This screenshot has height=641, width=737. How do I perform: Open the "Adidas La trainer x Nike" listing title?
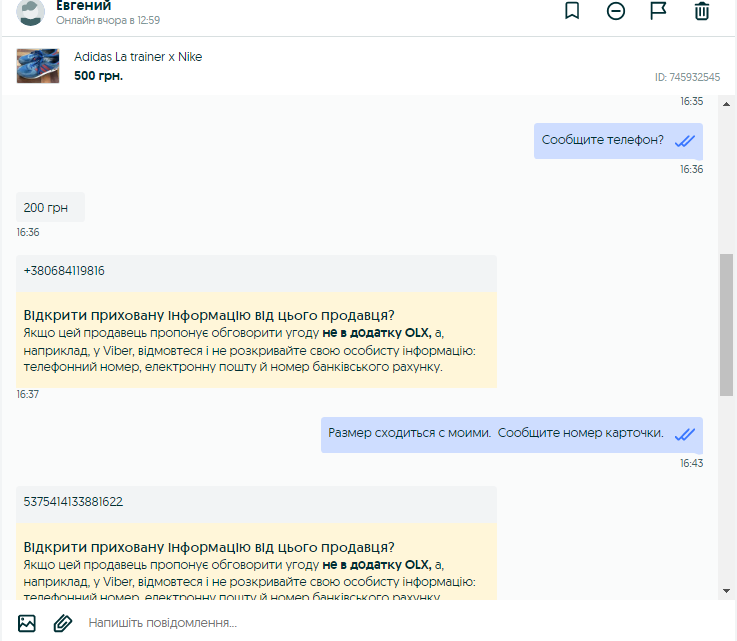coord(138,57)
